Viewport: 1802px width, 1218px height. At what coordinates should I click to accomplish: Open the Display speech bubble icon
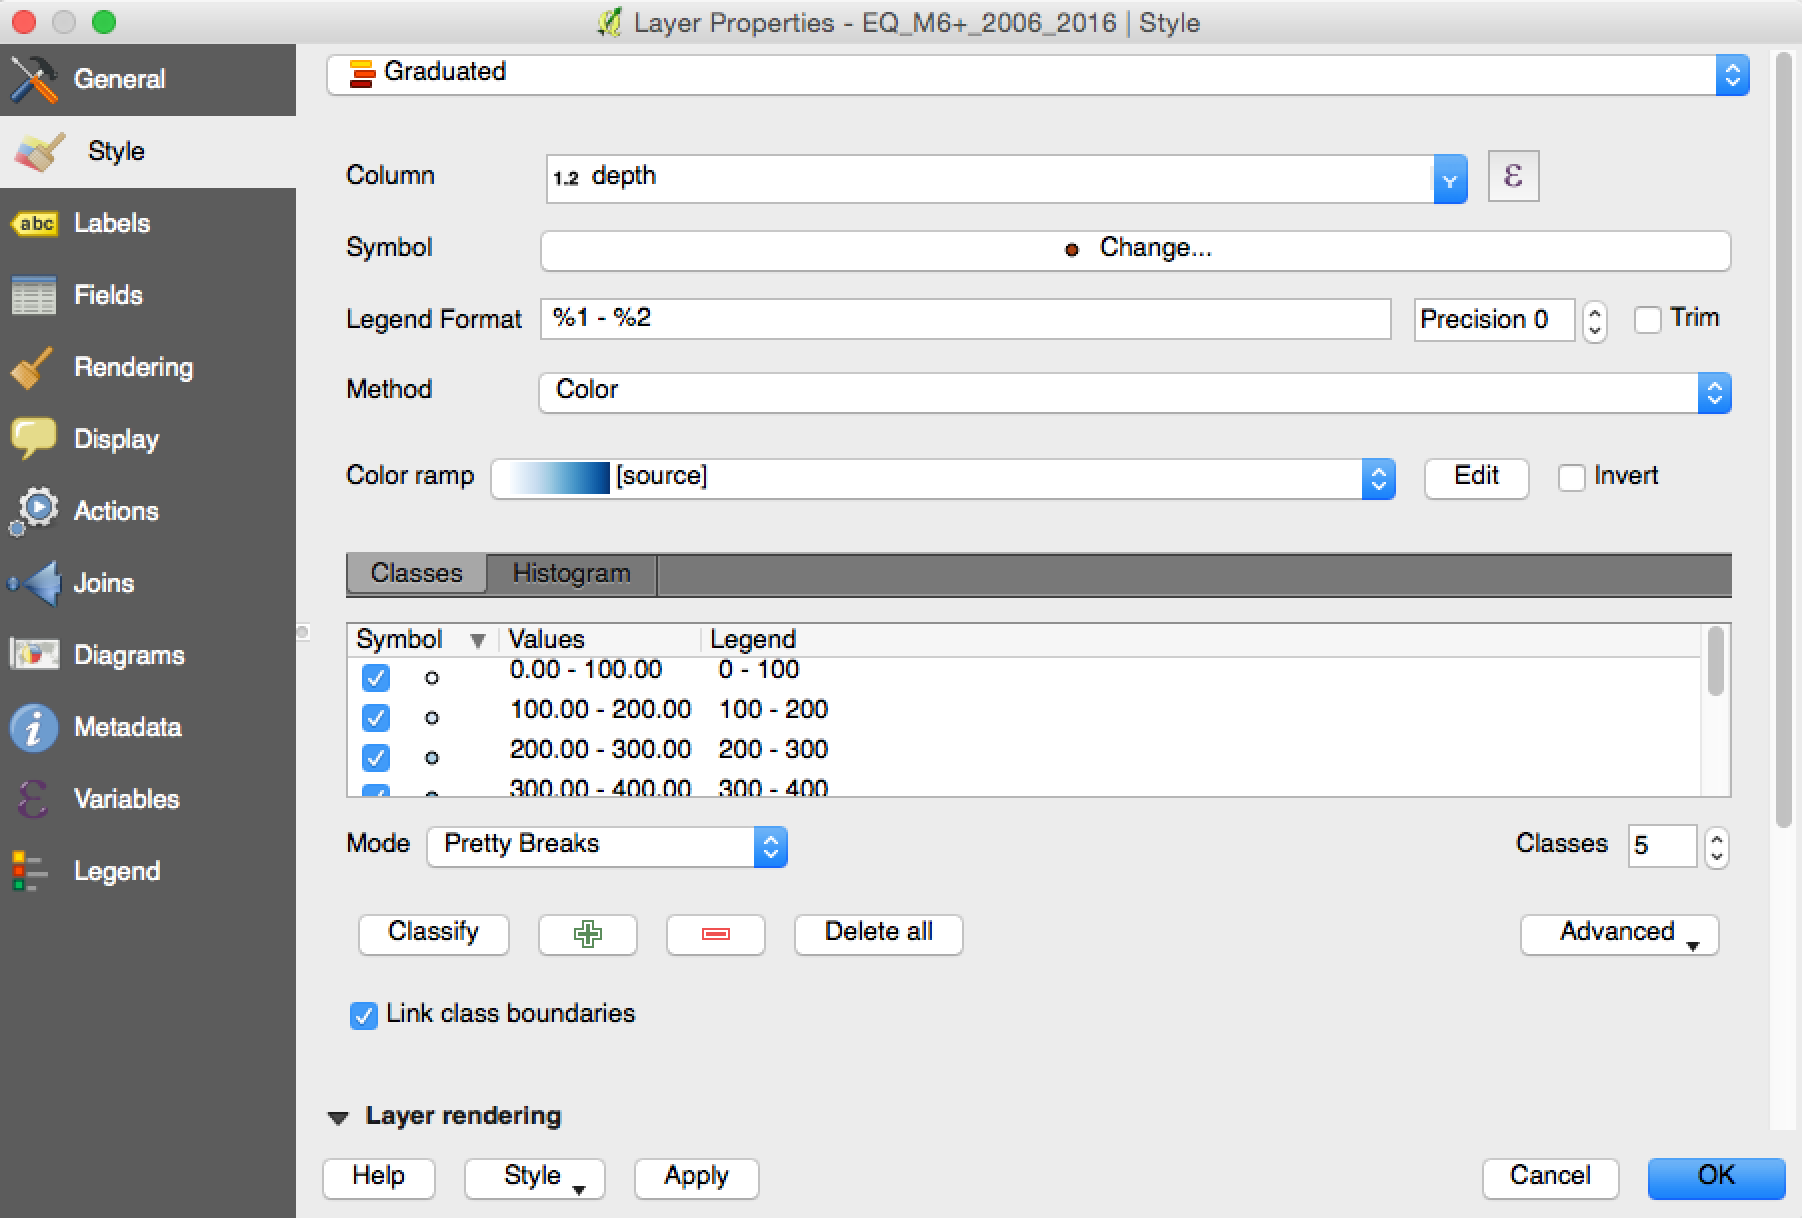pyautogui.click(x=34, y=439)
